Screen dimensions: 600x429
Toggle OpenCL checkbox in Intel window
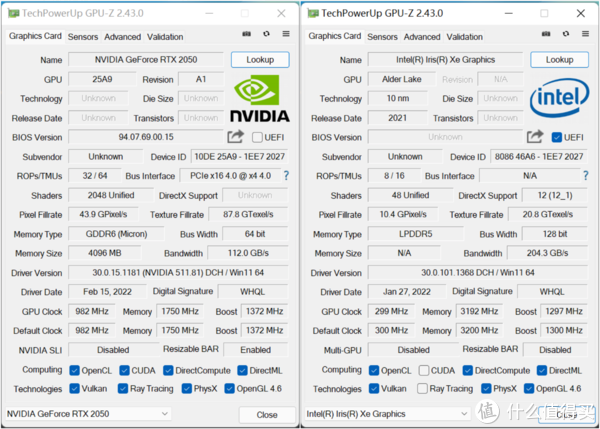tap(374, 370)
